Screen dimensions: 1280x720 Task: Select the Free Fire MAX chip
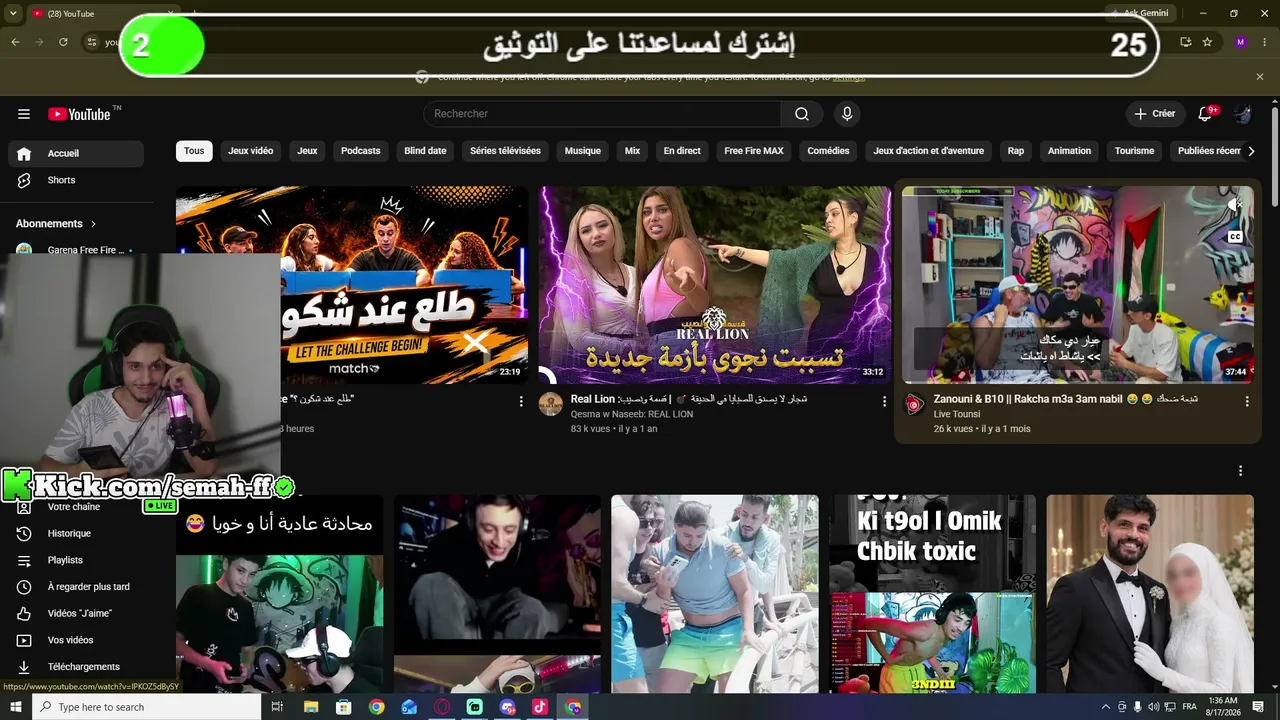click(754, 151)
